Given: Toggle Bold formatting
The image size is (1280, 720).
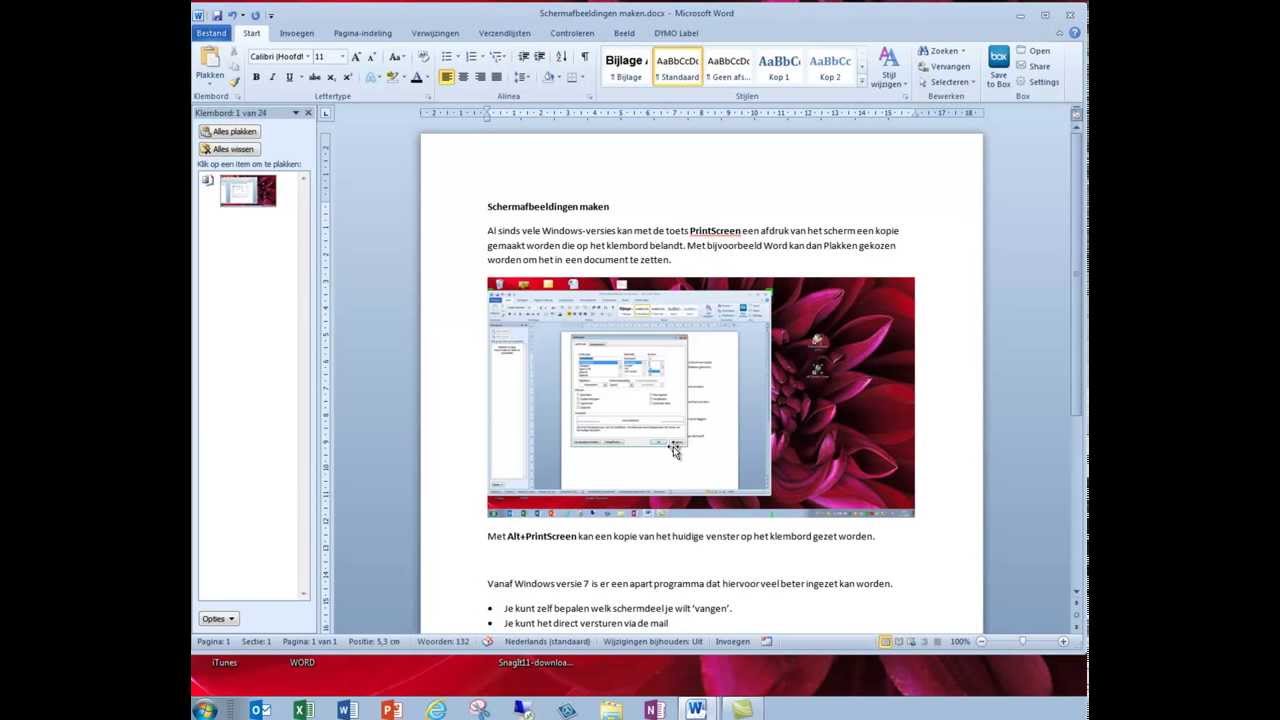Looking at the screenshot, I should pos(256,77).
